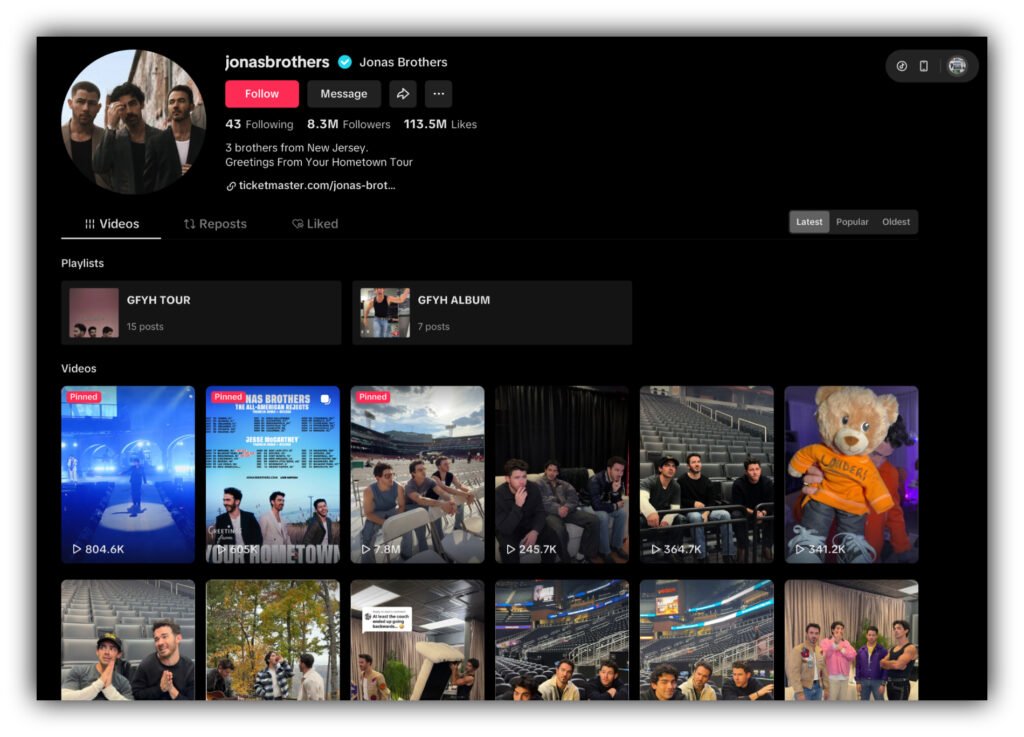Switch to the Liked tab
The image size is (1024, 737).
point(315,224)
